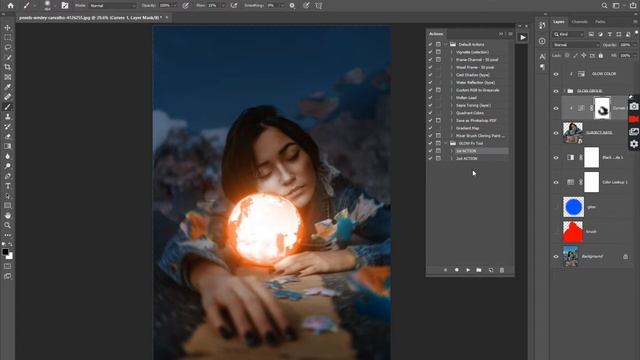This screenshot has width=640, height=360.
Task: Open the Opacity dropdown in options bar
Action: (x=175, y=5)
